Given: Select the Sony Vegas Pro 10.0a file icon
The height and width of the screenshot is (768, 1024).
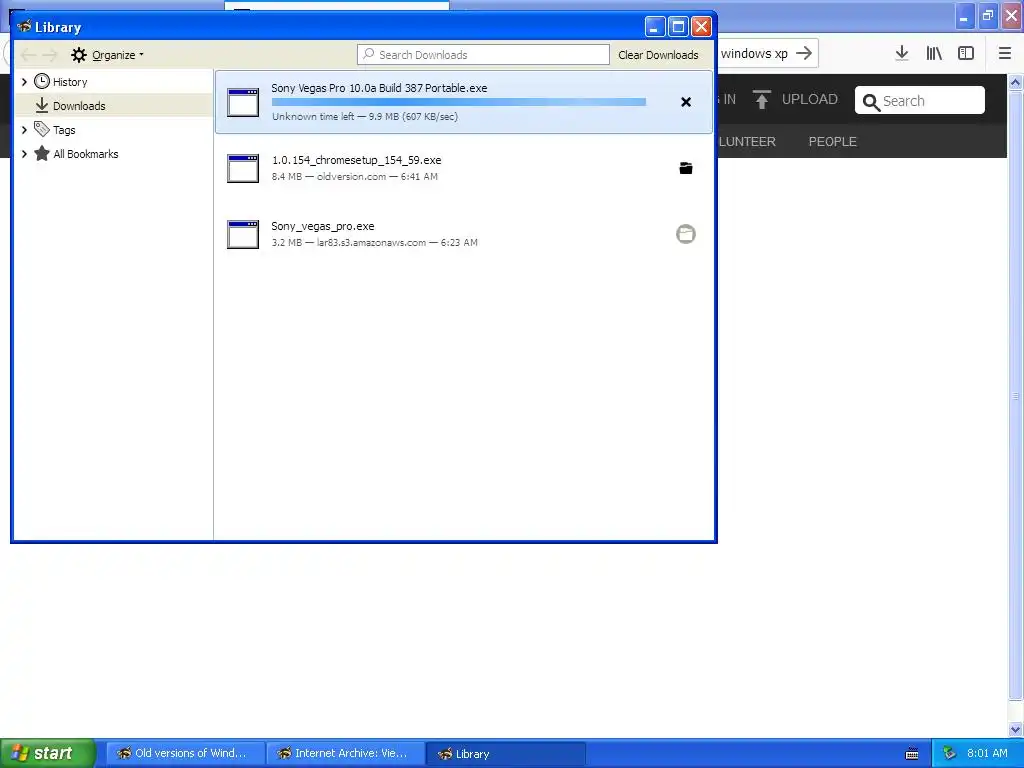Looking at the screenshot, I should coord(243,103).
